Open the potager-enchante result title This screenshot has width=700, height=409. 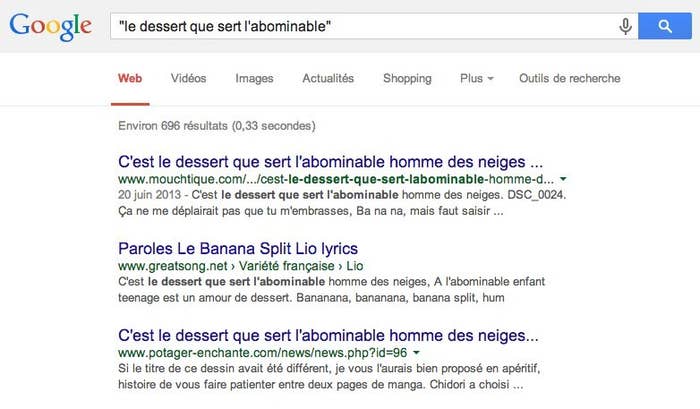click(328, 335)
